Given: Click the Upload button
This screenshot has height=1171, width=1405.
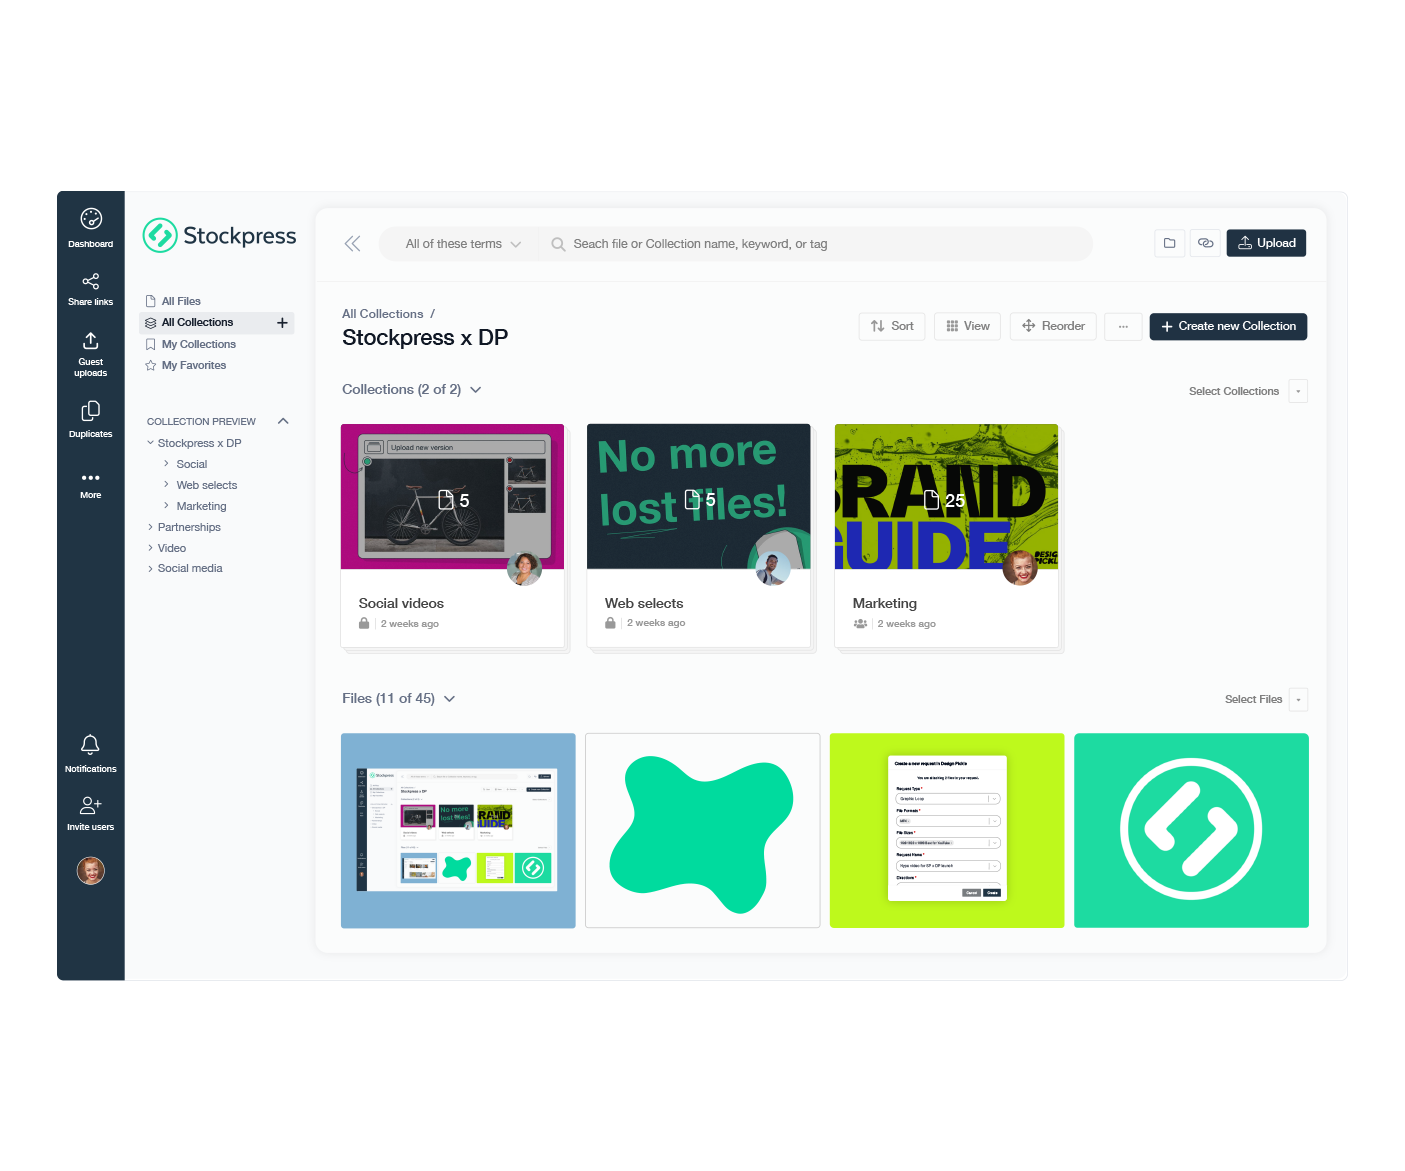Looking at the screenshot, I should [x=1265, y=243].
